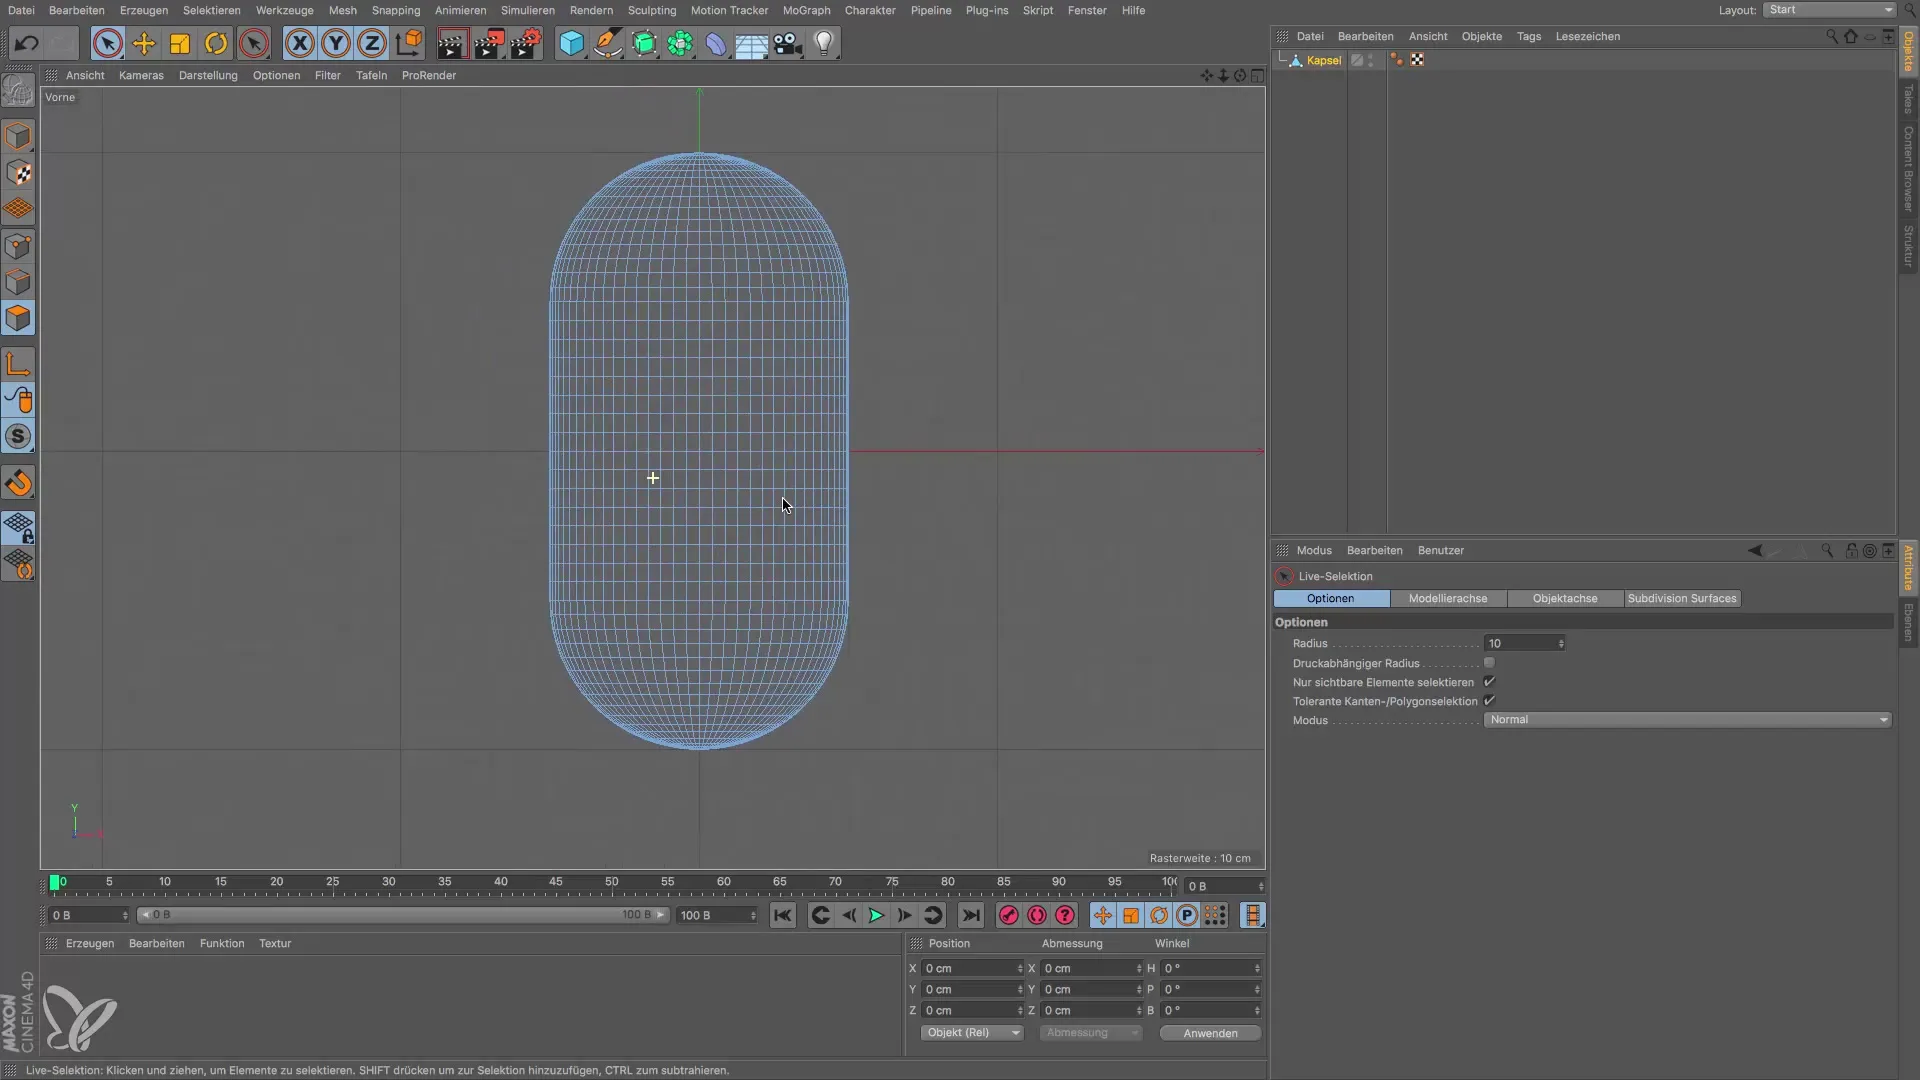Select the Optionen tab
This screenshot has width=1920, height=1080.
1330,598
